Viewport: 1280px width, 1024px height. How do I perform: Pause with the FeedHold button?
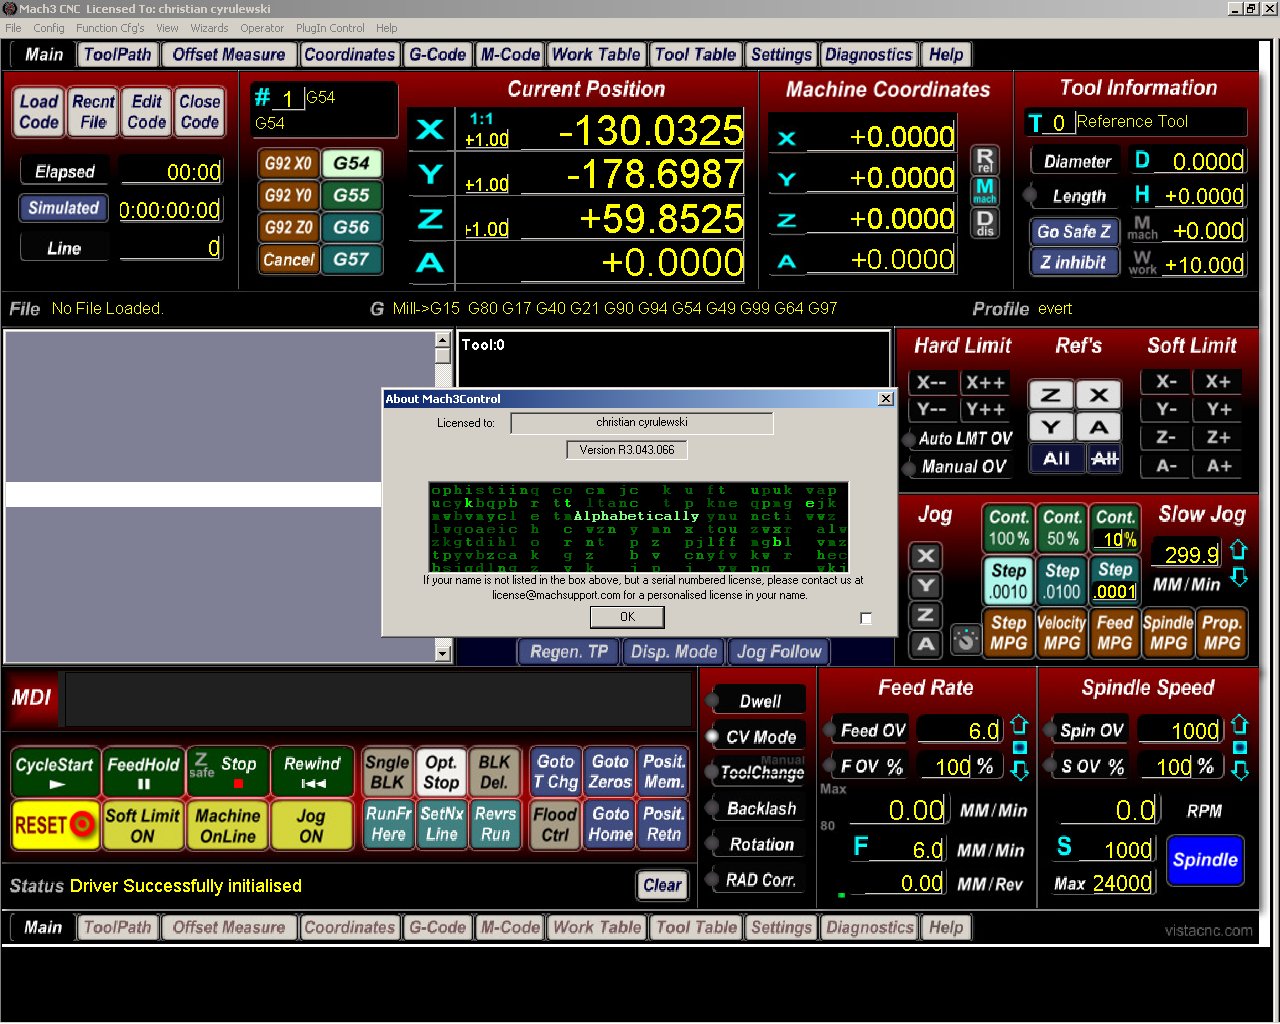click(x=143, y=773)
